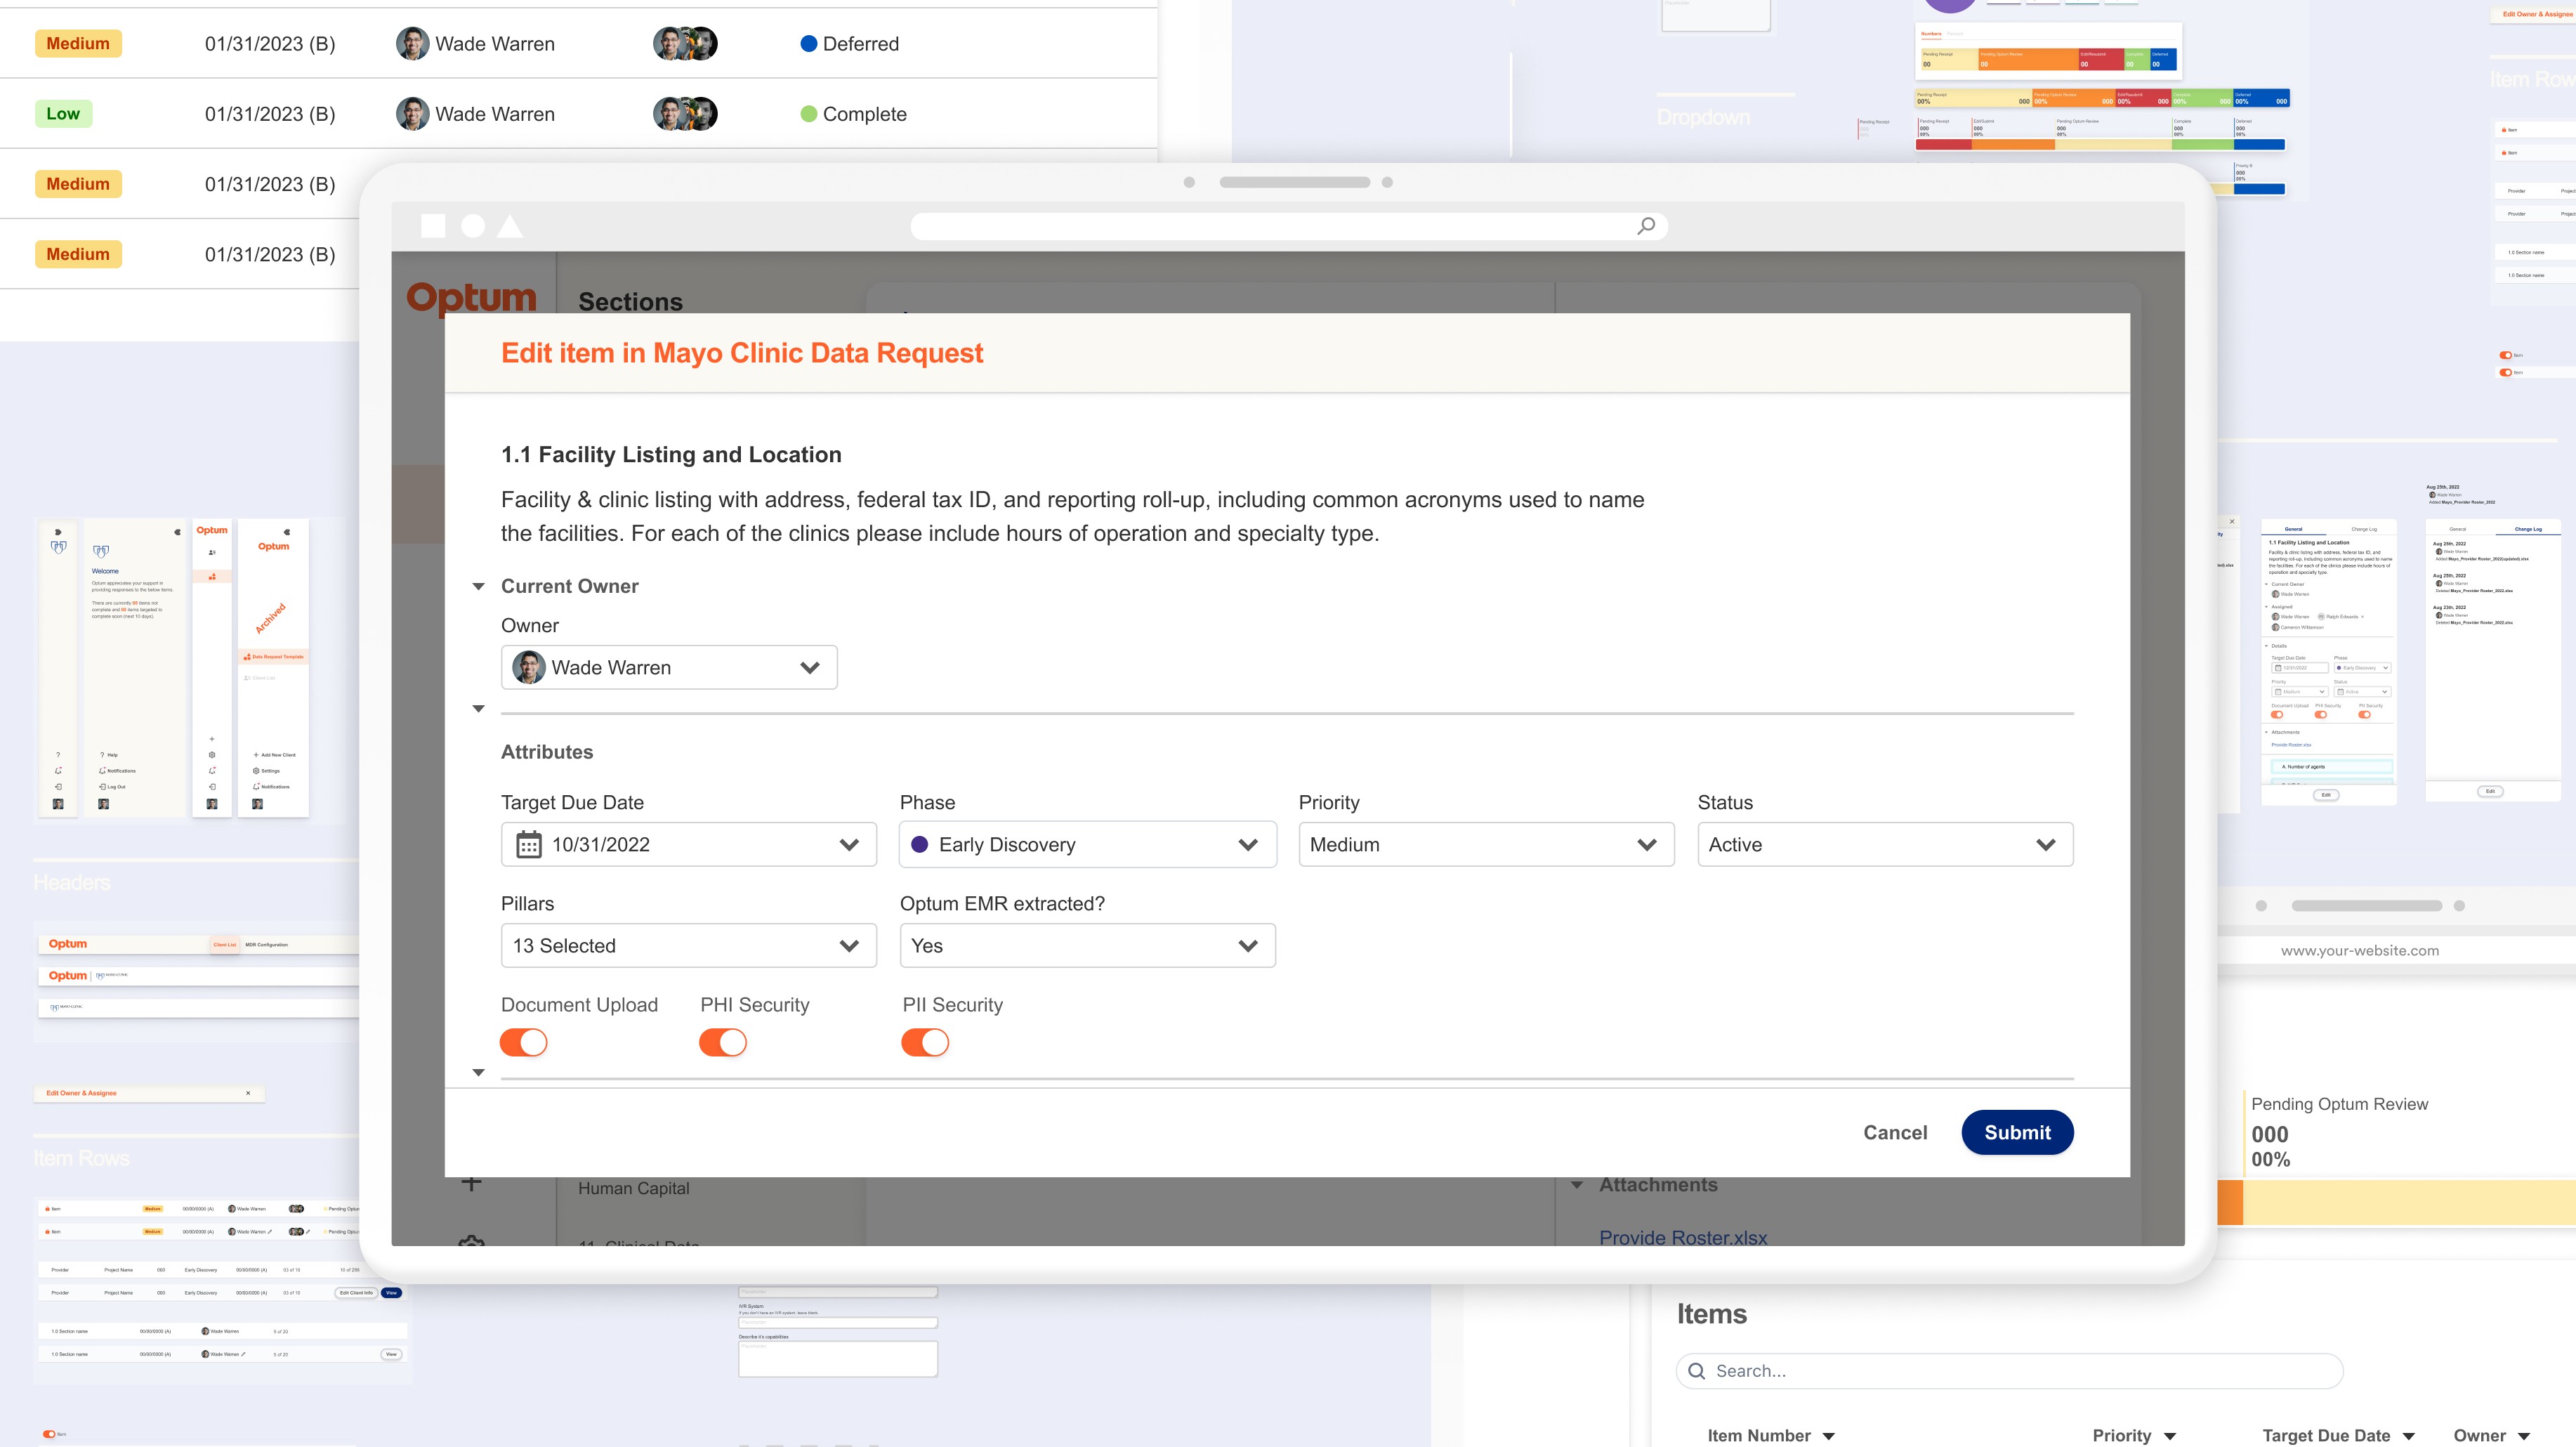Click the yellow bar under Pending Optum Review 000
The image size is (2576, 1447).
pyautogui.click(x=2409, y=1202)
